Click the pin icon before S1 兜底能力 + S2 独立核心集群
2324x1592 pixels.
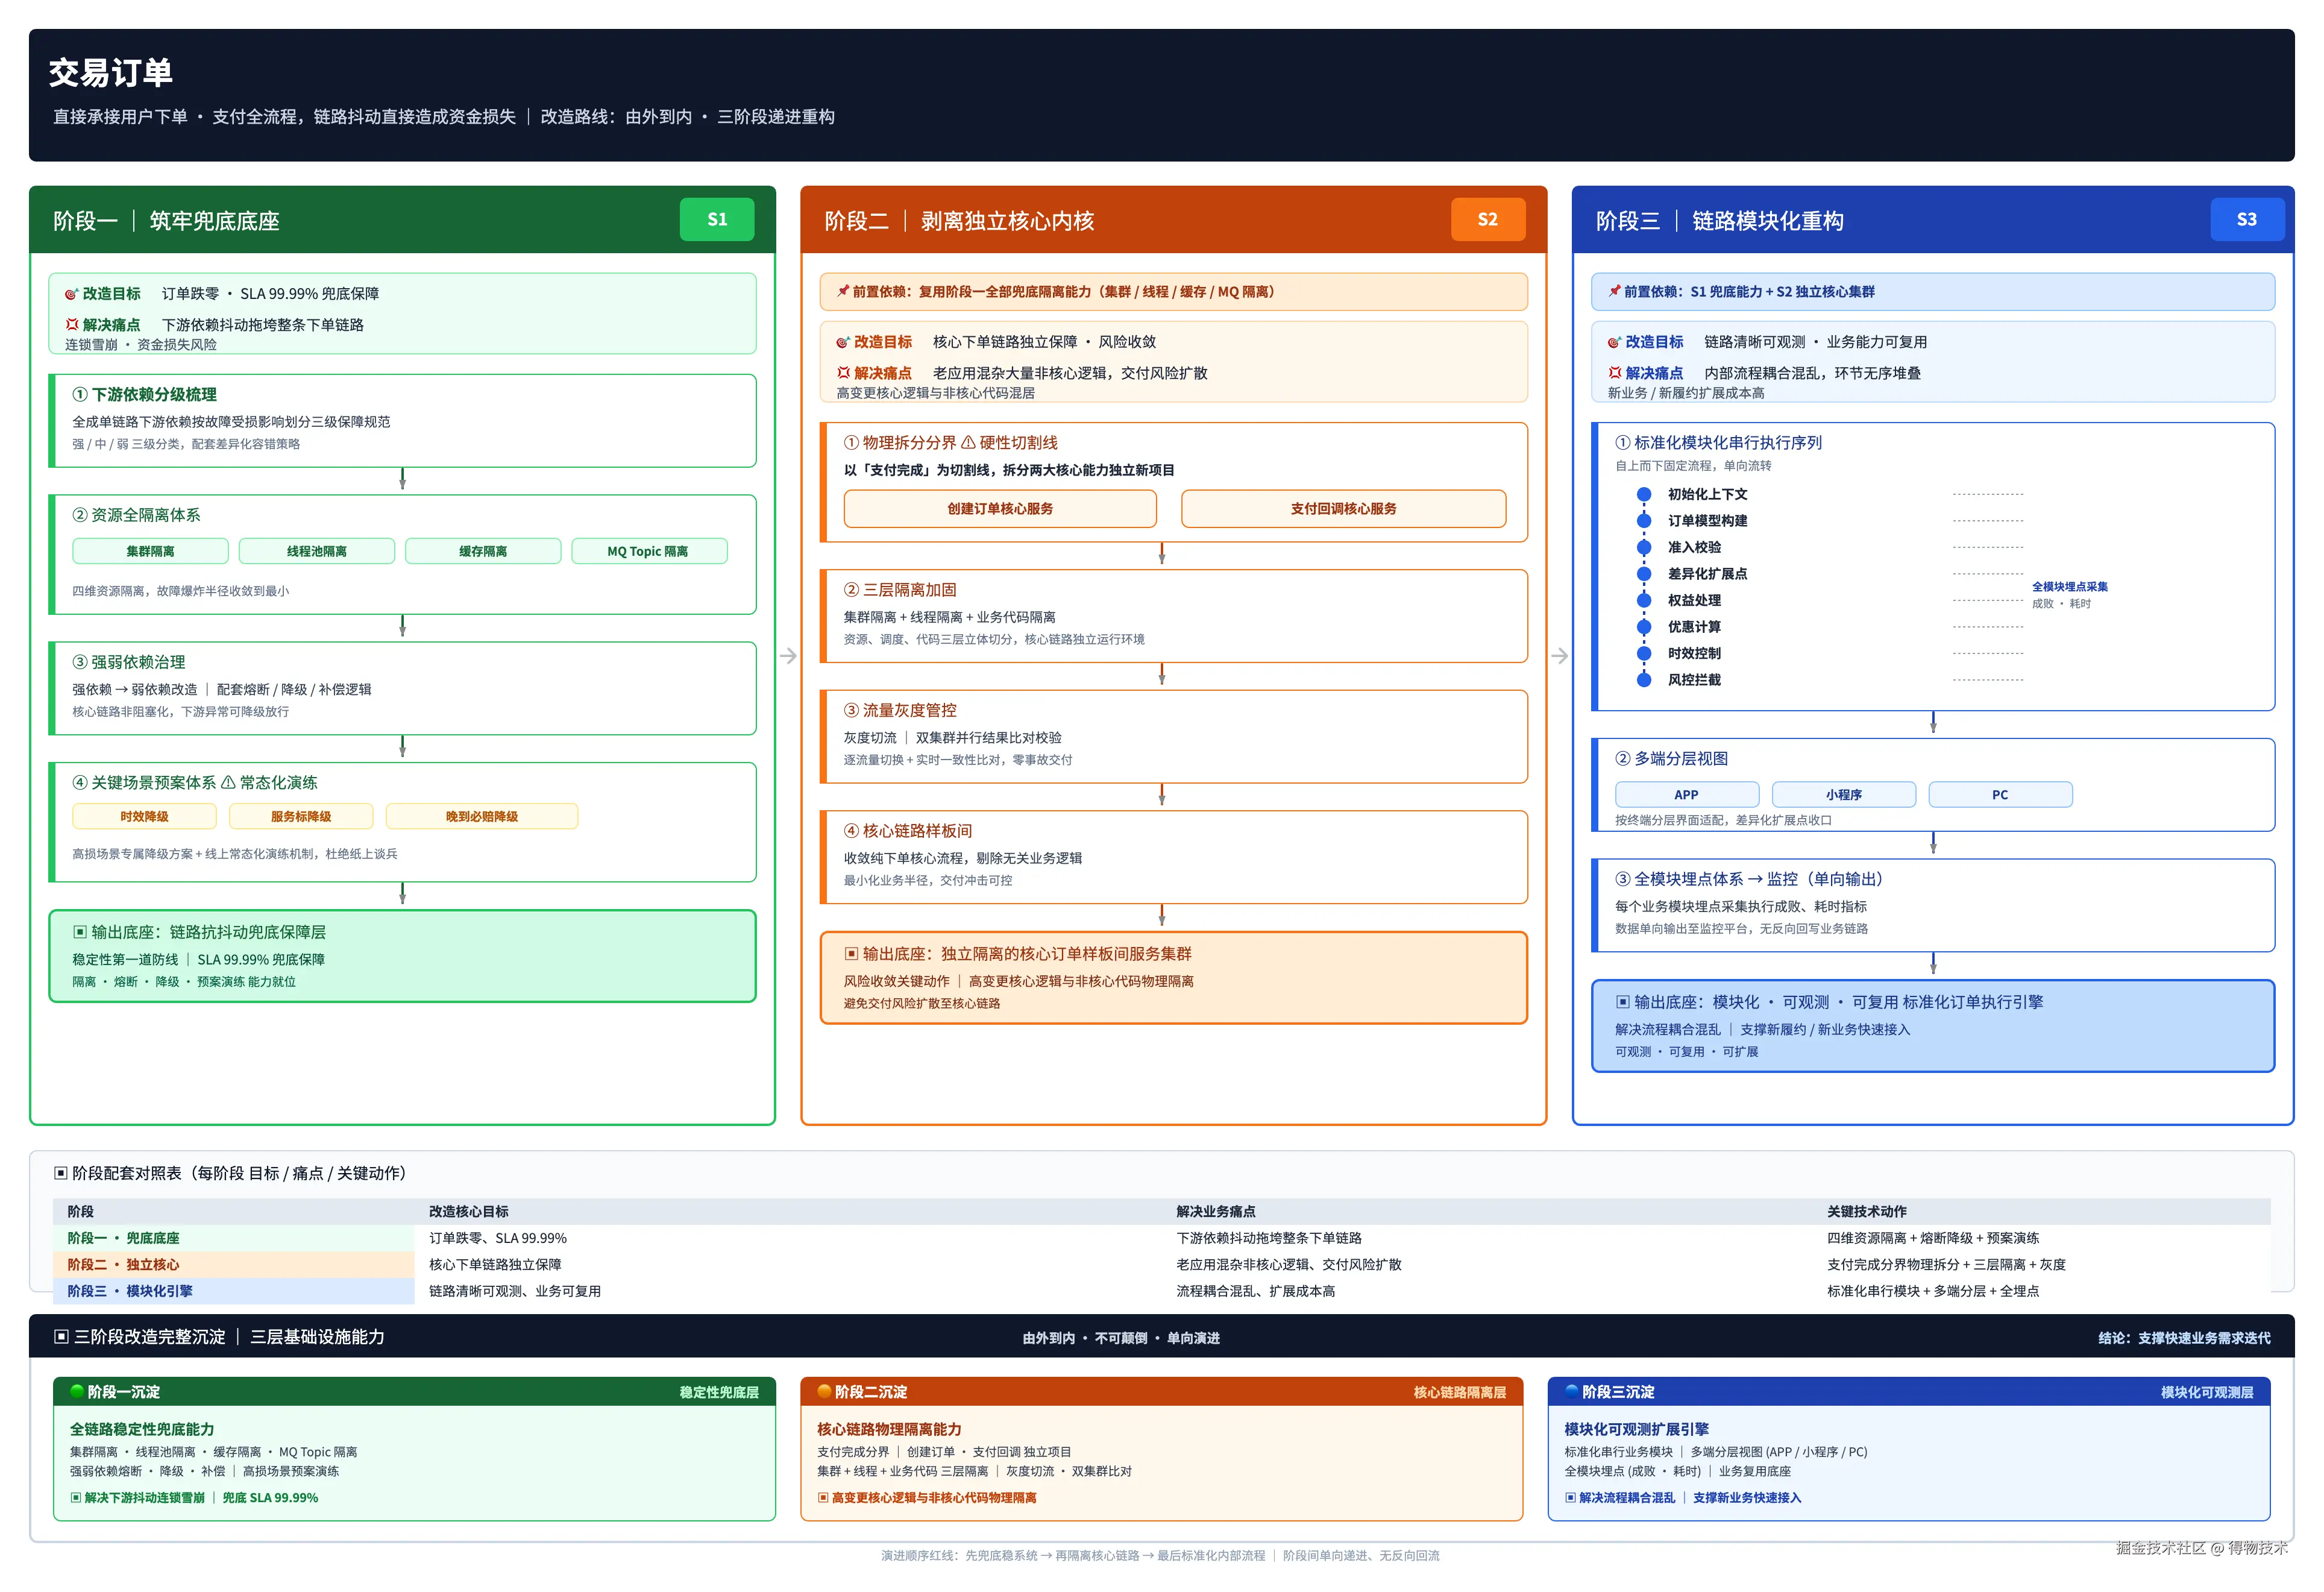click(1614, 291)
